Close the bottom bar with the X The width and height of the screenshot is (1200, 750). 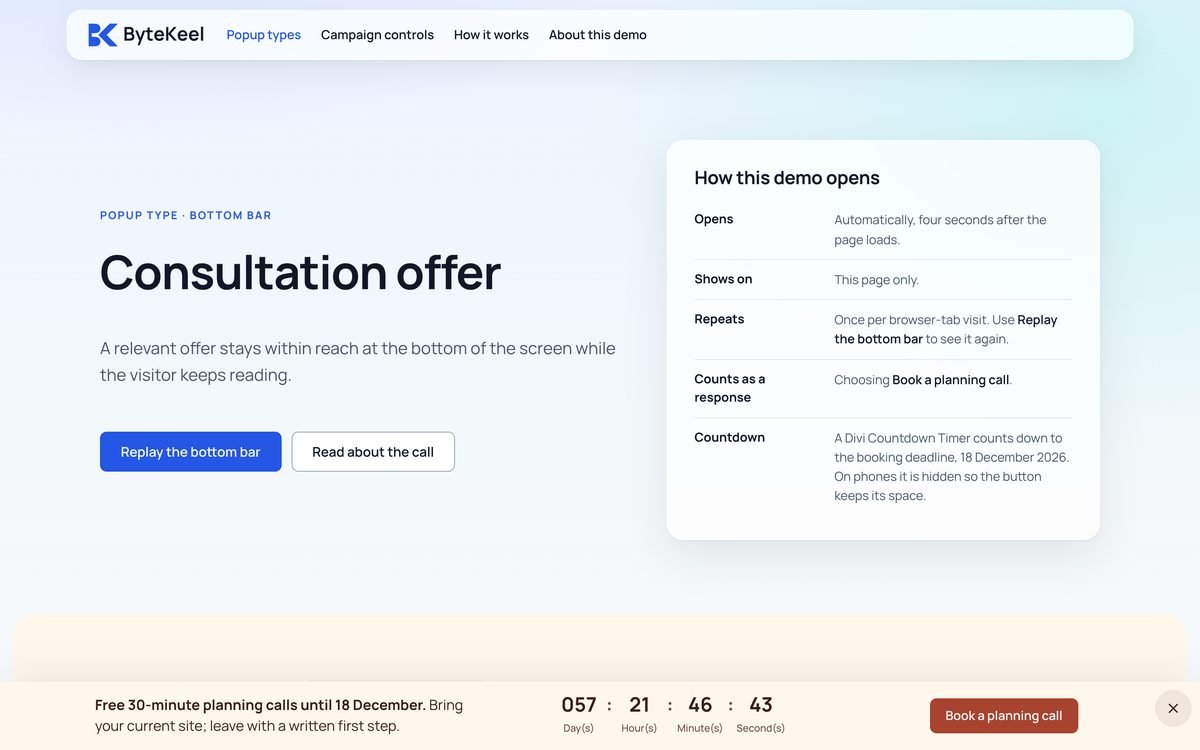coord(1173,708)
